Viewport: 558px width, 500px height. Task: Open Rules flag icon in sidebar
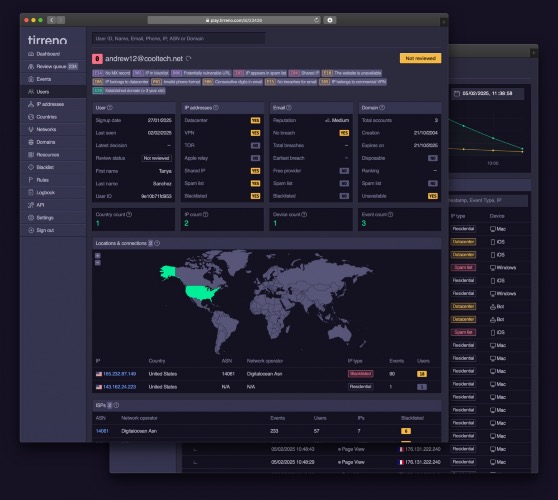point(31,180)
